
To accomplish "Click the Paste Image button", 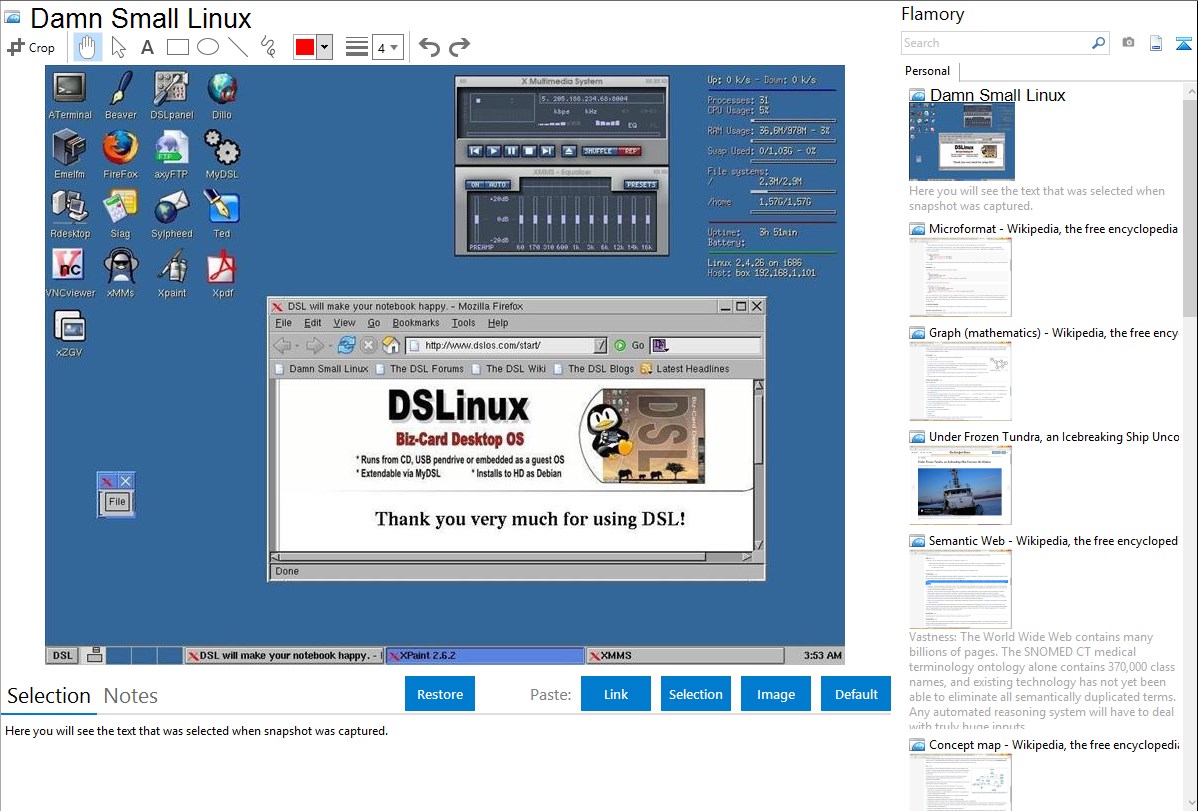I will (x=775, y=694).
